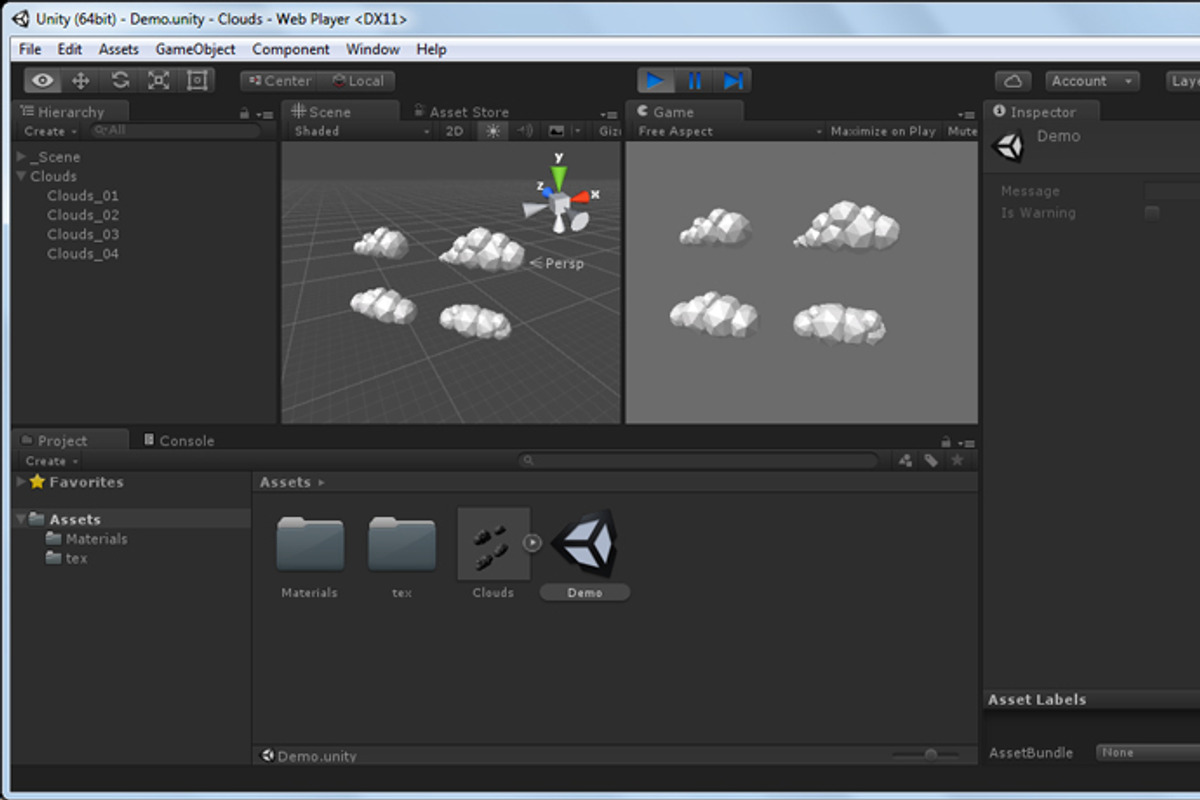Screen dimensions: 1200x800
Task: Open the Account dropdown
Action: tap(1093, 81)
